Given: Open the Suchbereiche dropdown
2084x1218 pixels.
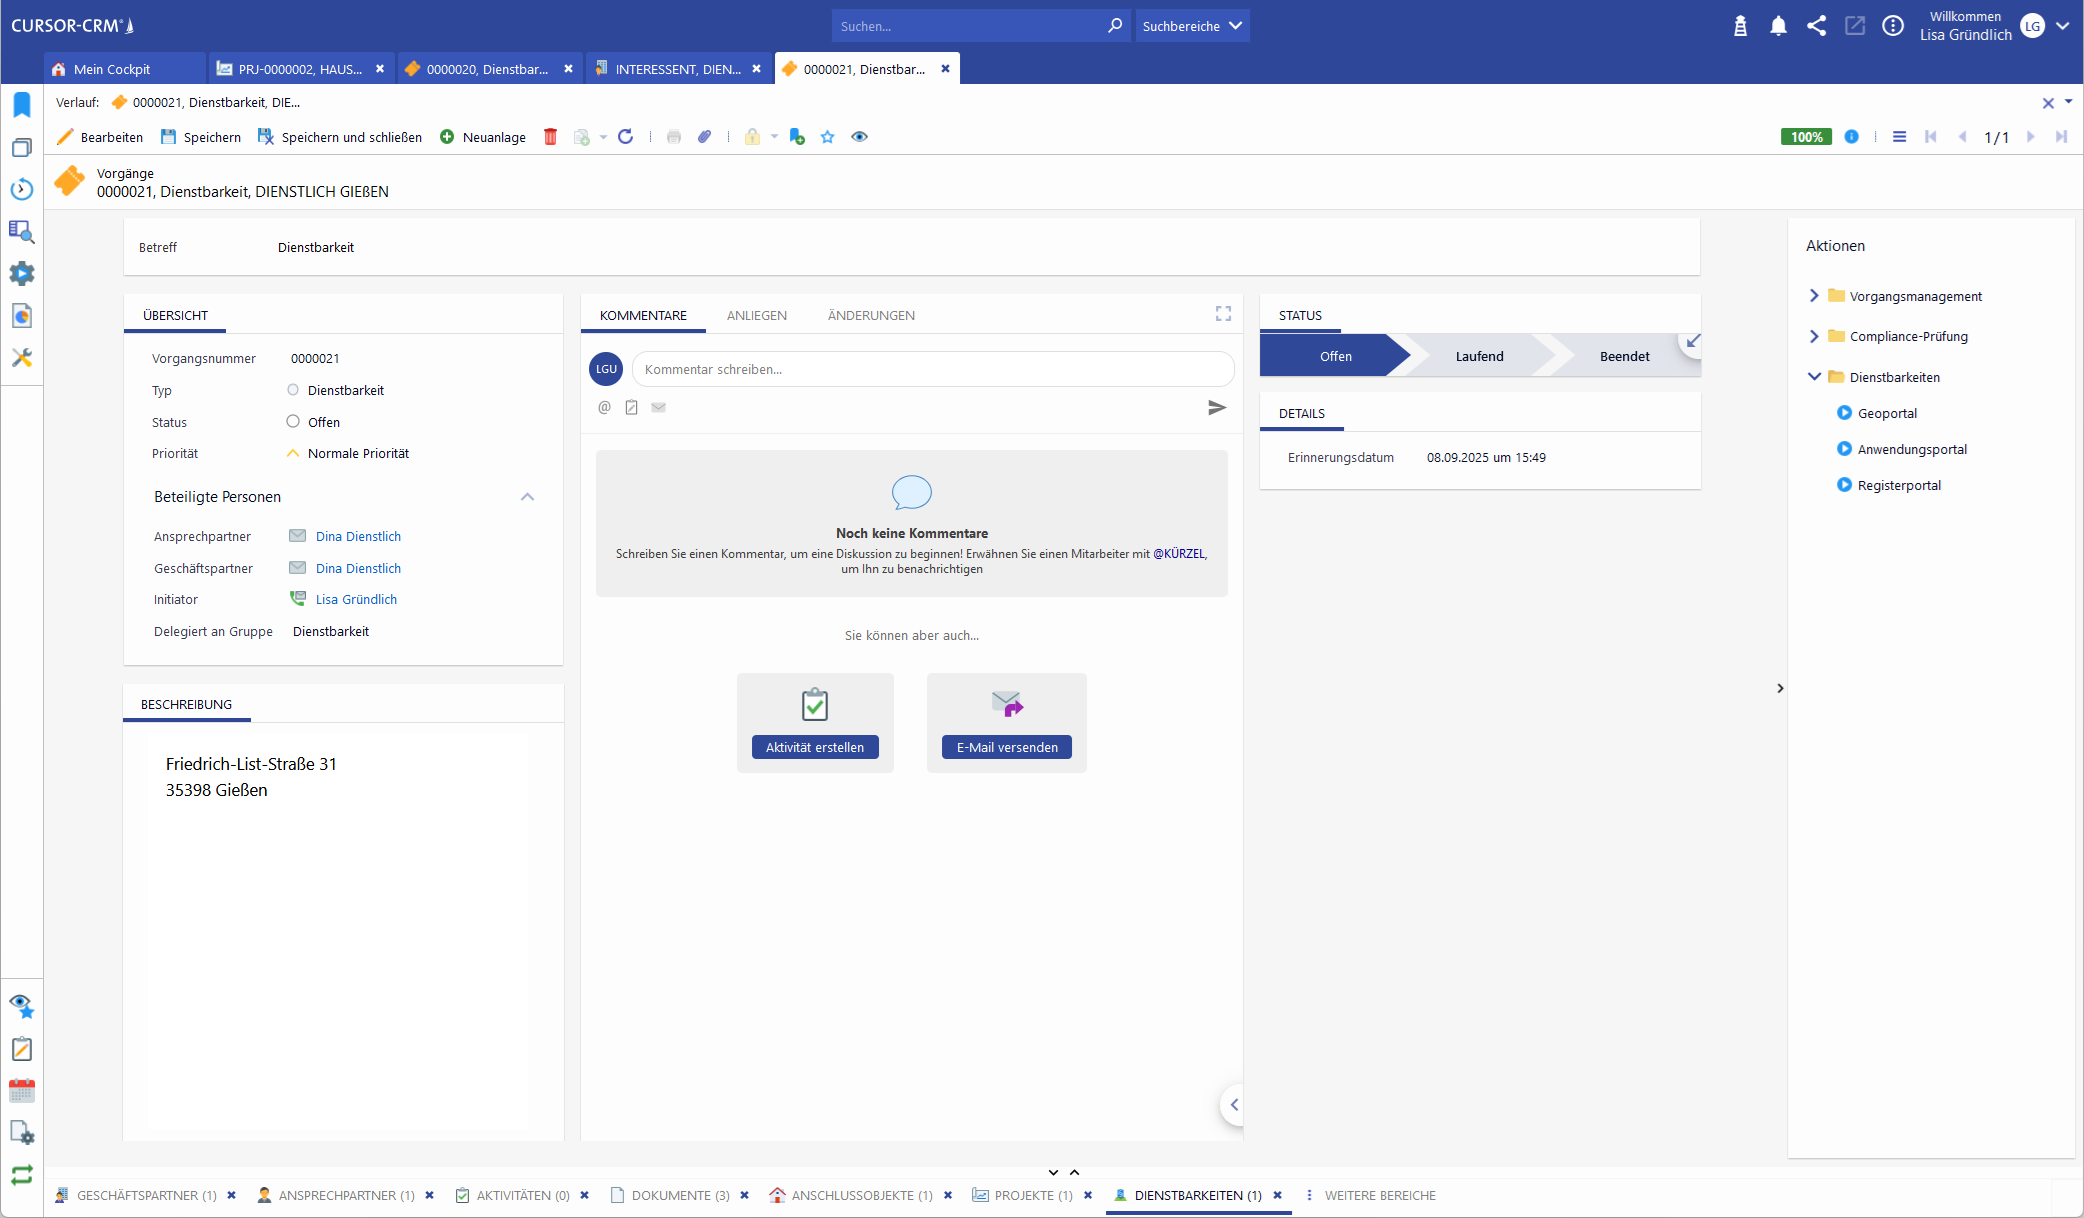Looking at the screenshot, I should point(1192,26).
